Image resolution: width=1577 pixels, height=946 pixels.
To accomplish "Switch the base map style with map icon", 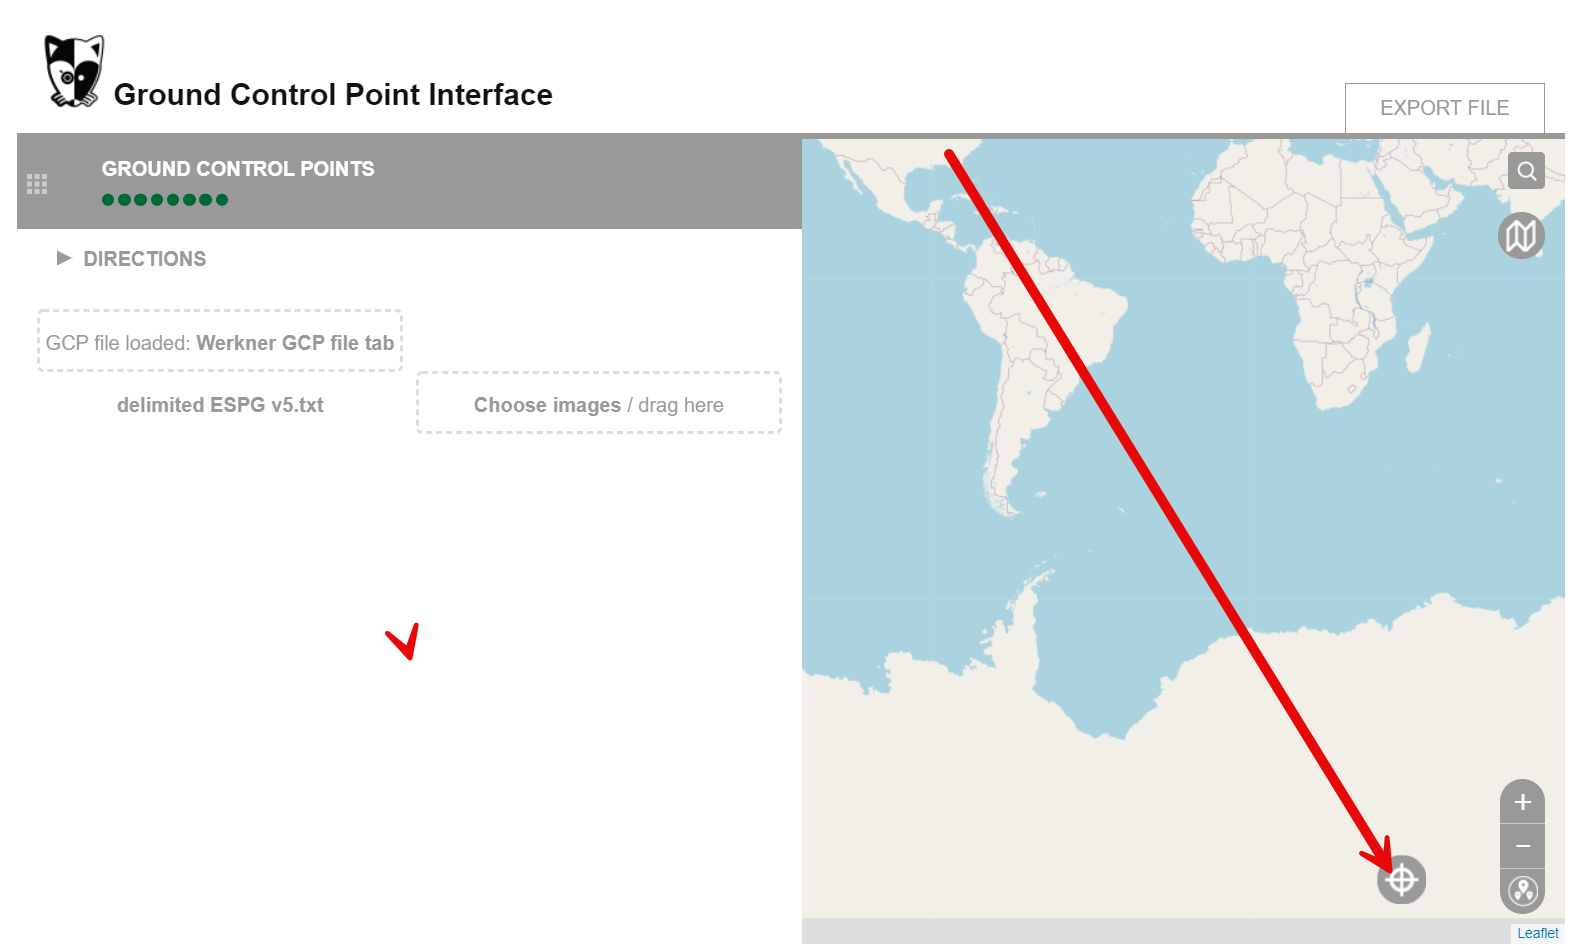I will (1521, 236).
